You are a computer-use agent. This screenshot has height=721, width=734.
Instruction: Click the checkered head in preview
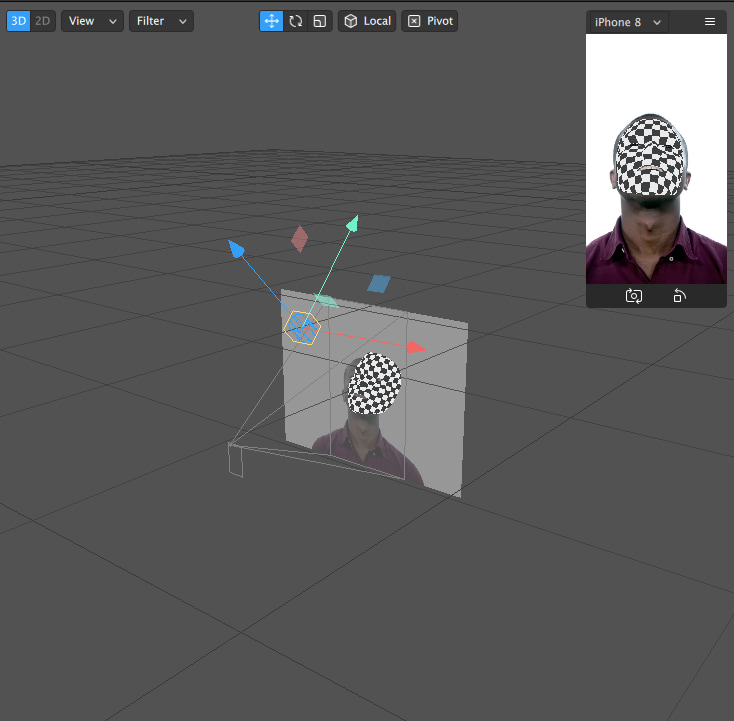(x=651, y=157)
